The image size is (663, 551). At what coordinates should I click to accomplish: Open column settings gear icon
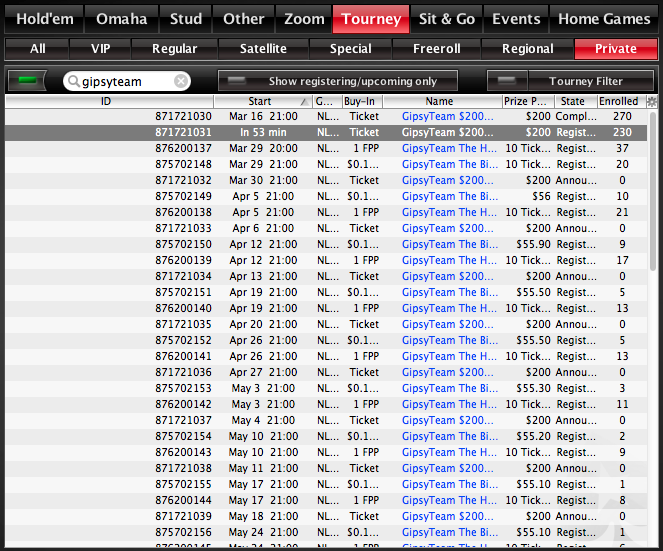point(652,101)
